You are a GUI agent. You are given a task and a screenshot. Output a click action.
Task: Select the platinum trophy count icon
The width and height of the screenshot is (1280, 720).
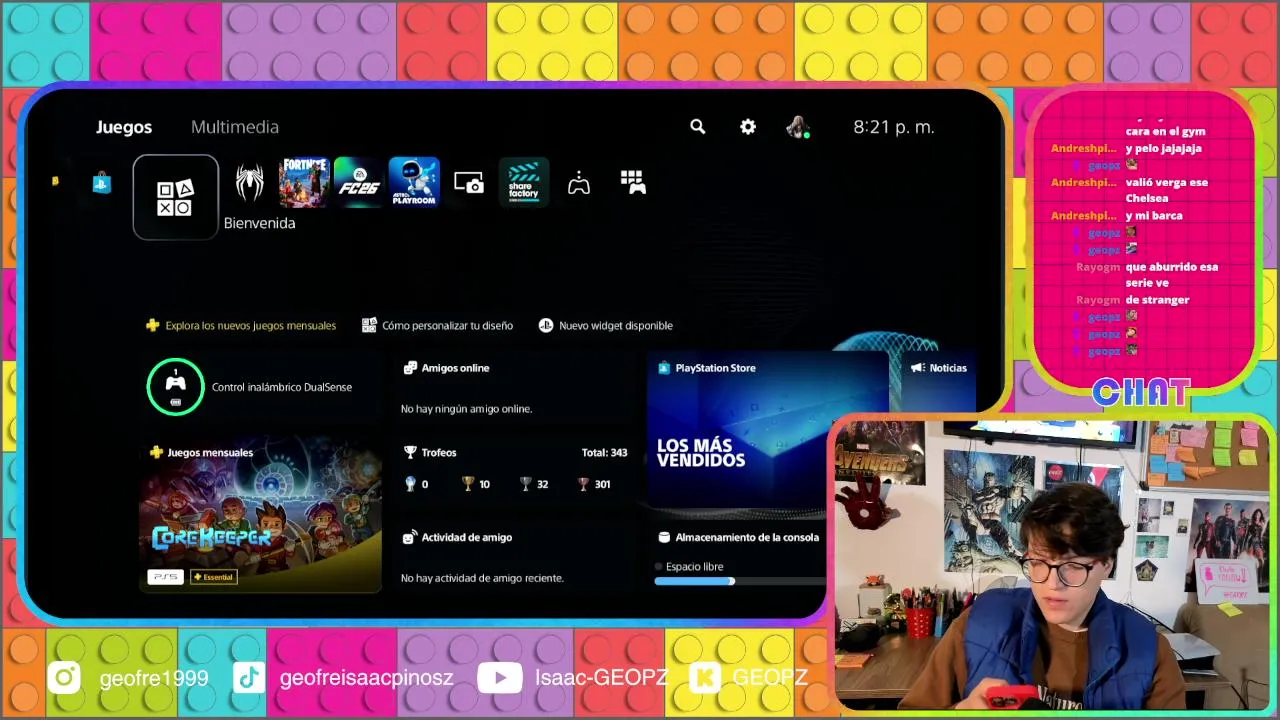pyautogui.click(x=409, y=484)
